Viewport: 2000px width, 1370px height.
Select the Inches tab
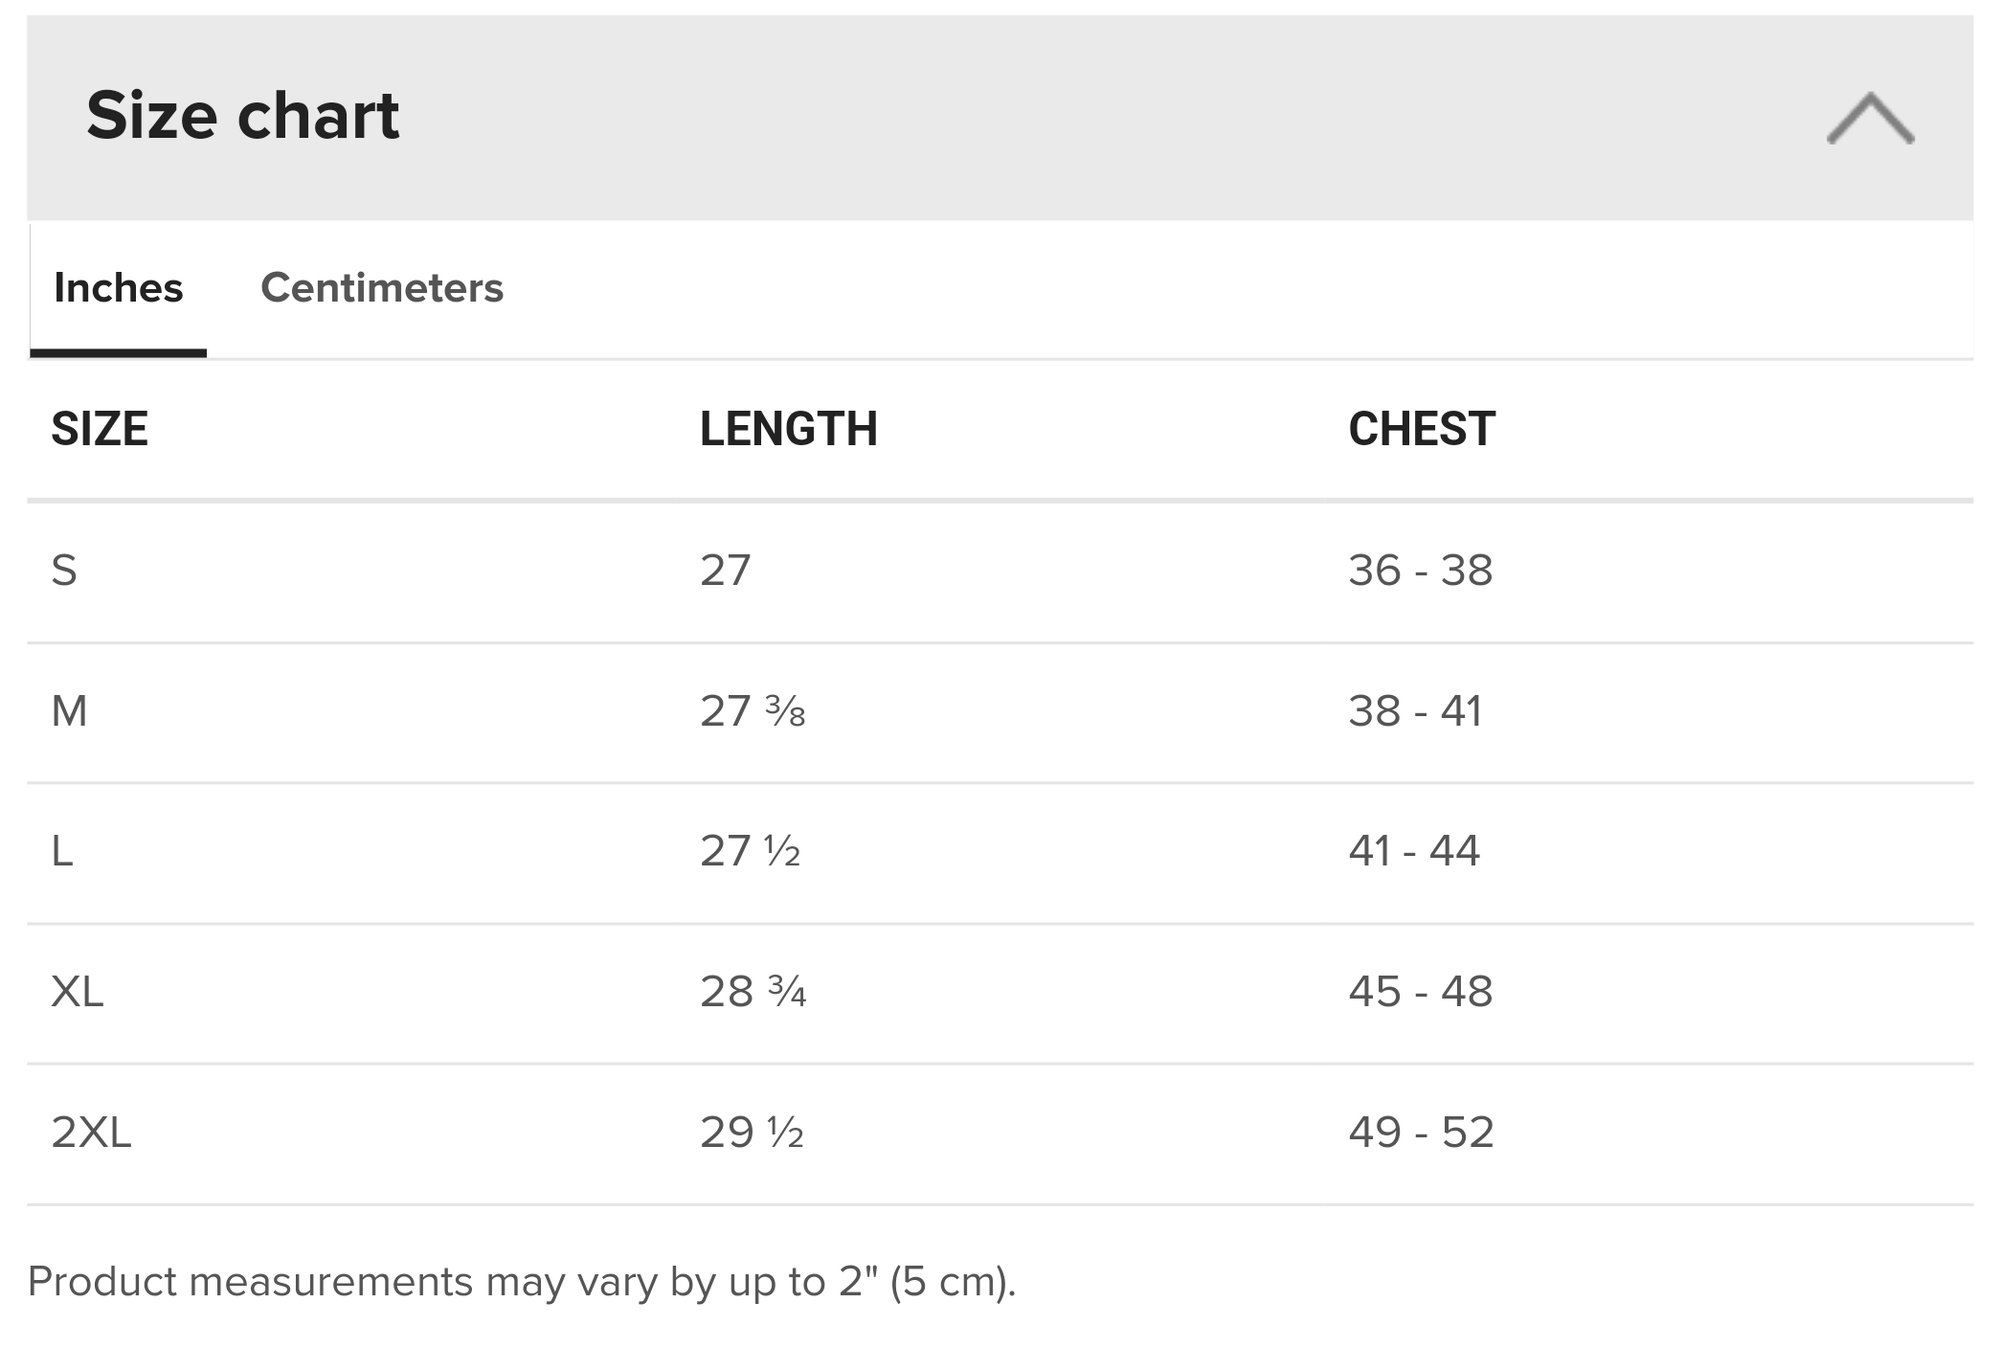118,288
